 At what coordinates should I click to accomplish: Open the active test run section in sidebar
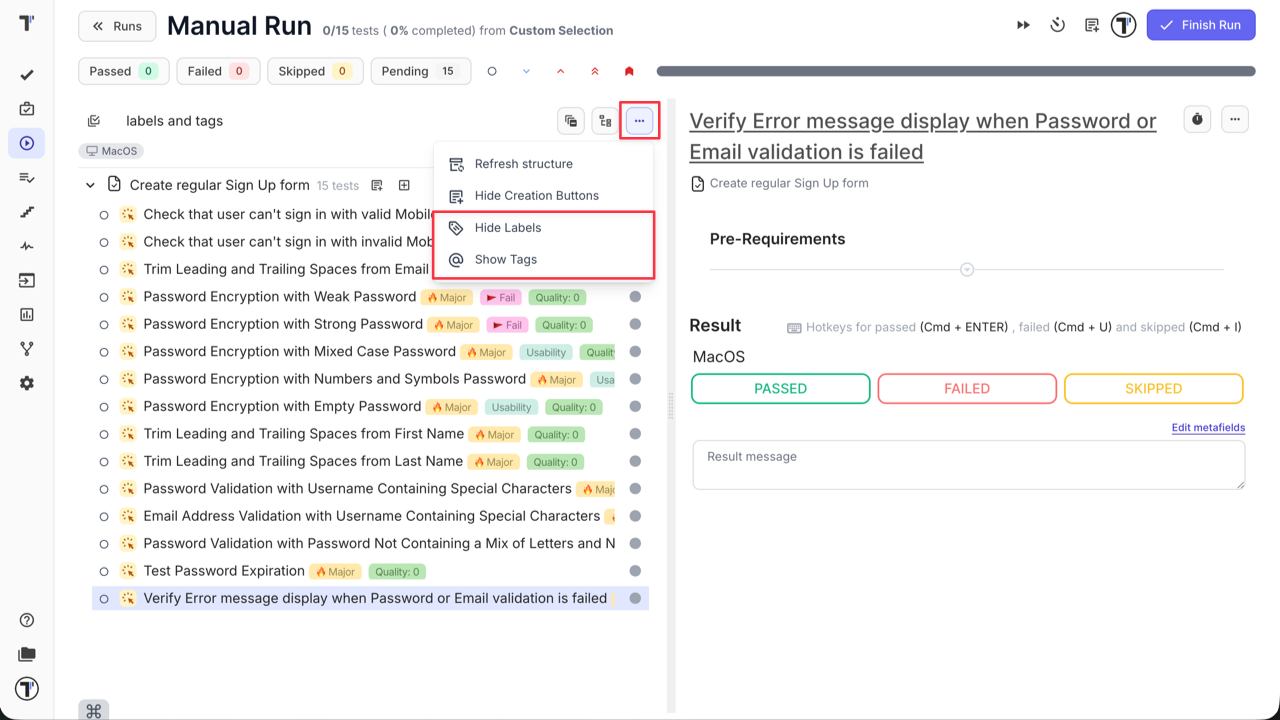[26, 143]
